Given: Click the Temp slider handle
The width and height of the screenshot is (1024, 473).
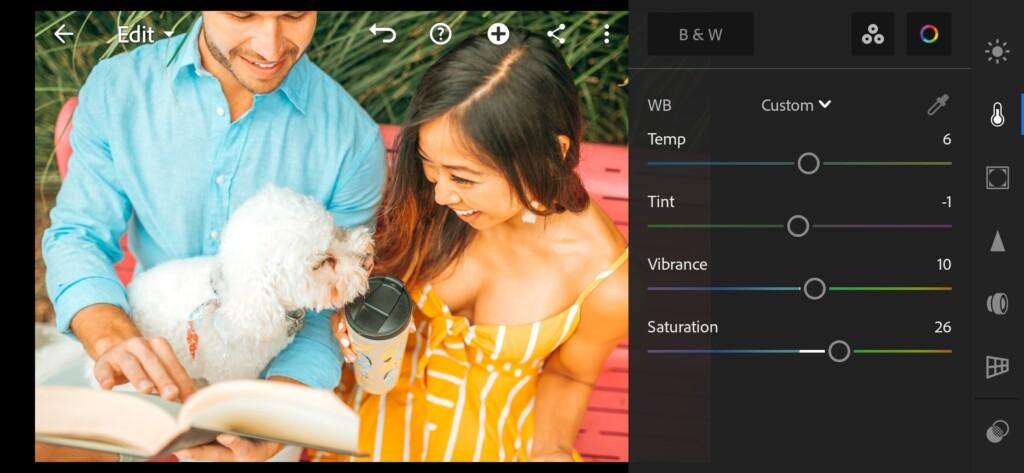Looking at the screenshot, I should point(808,163).
